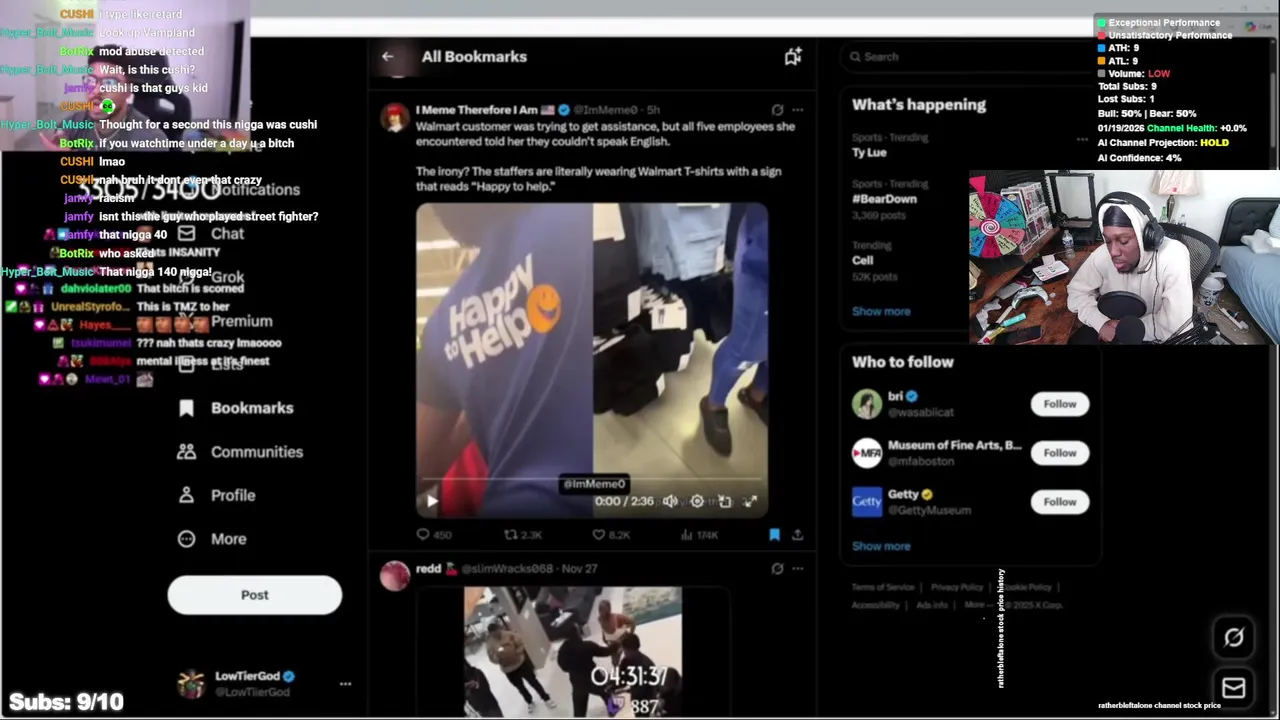Open Bookmarks in the sidebar
This screenshot has height=720, width=1280.
point(236,408)
